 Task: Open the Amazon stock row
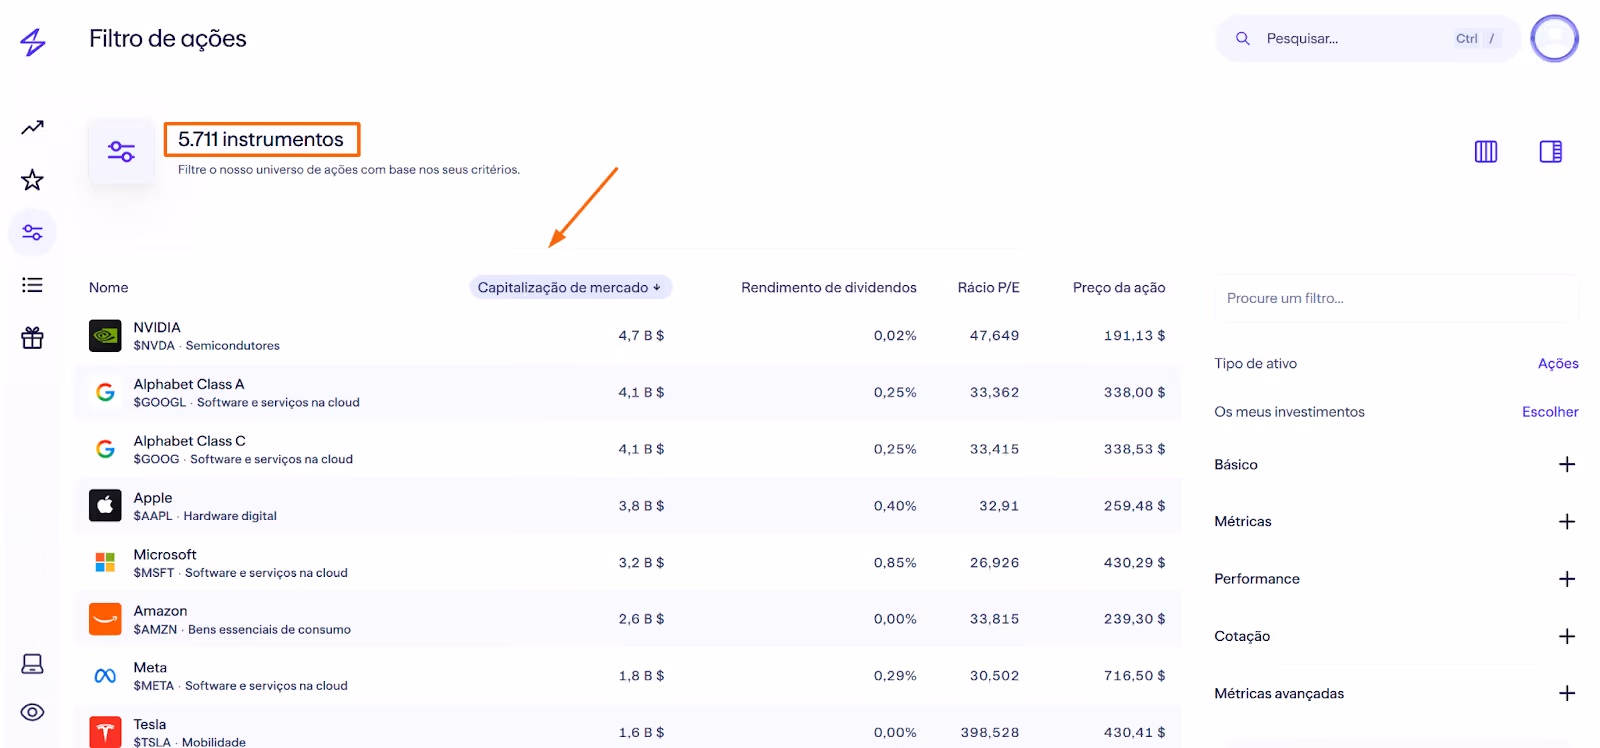click(x=628, y=619)
